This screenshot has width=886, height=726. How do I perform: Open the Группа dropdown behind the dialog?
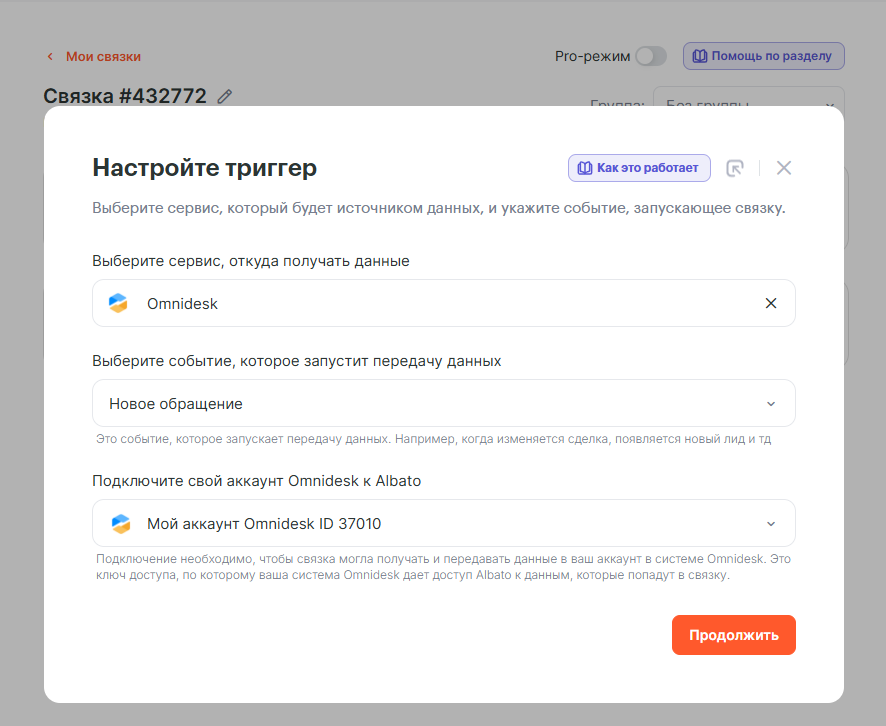pos(748,98)
